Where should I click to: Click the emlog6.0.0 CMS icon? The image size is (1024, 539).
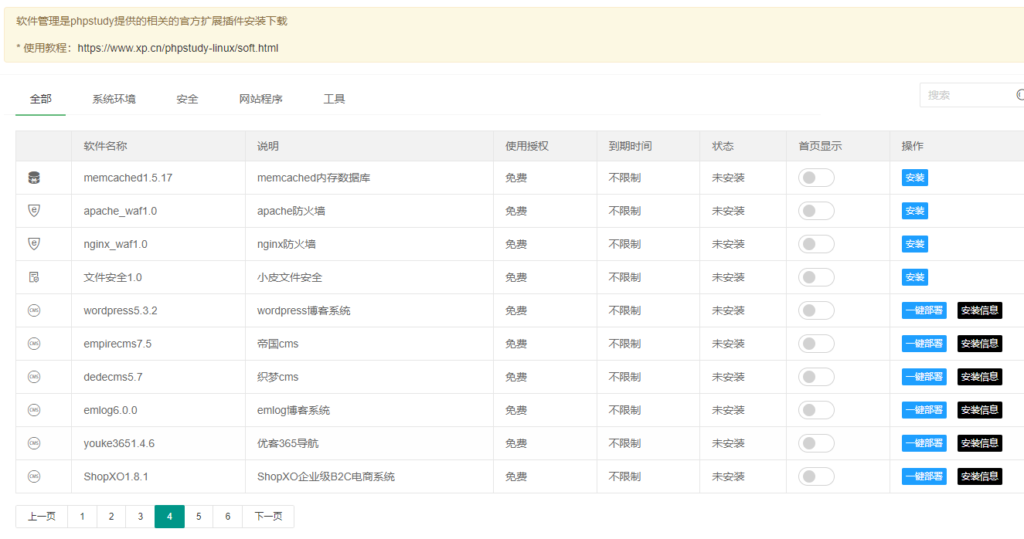point(34,410)
